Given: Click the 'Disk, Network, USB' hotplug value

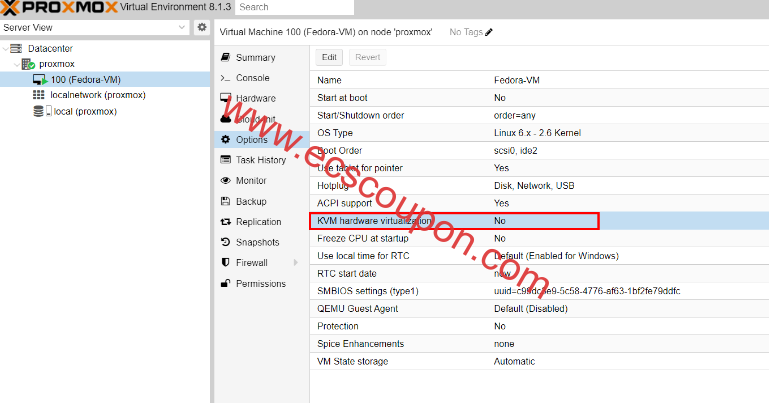Looking at the screenshot, I should coord(534,185).
